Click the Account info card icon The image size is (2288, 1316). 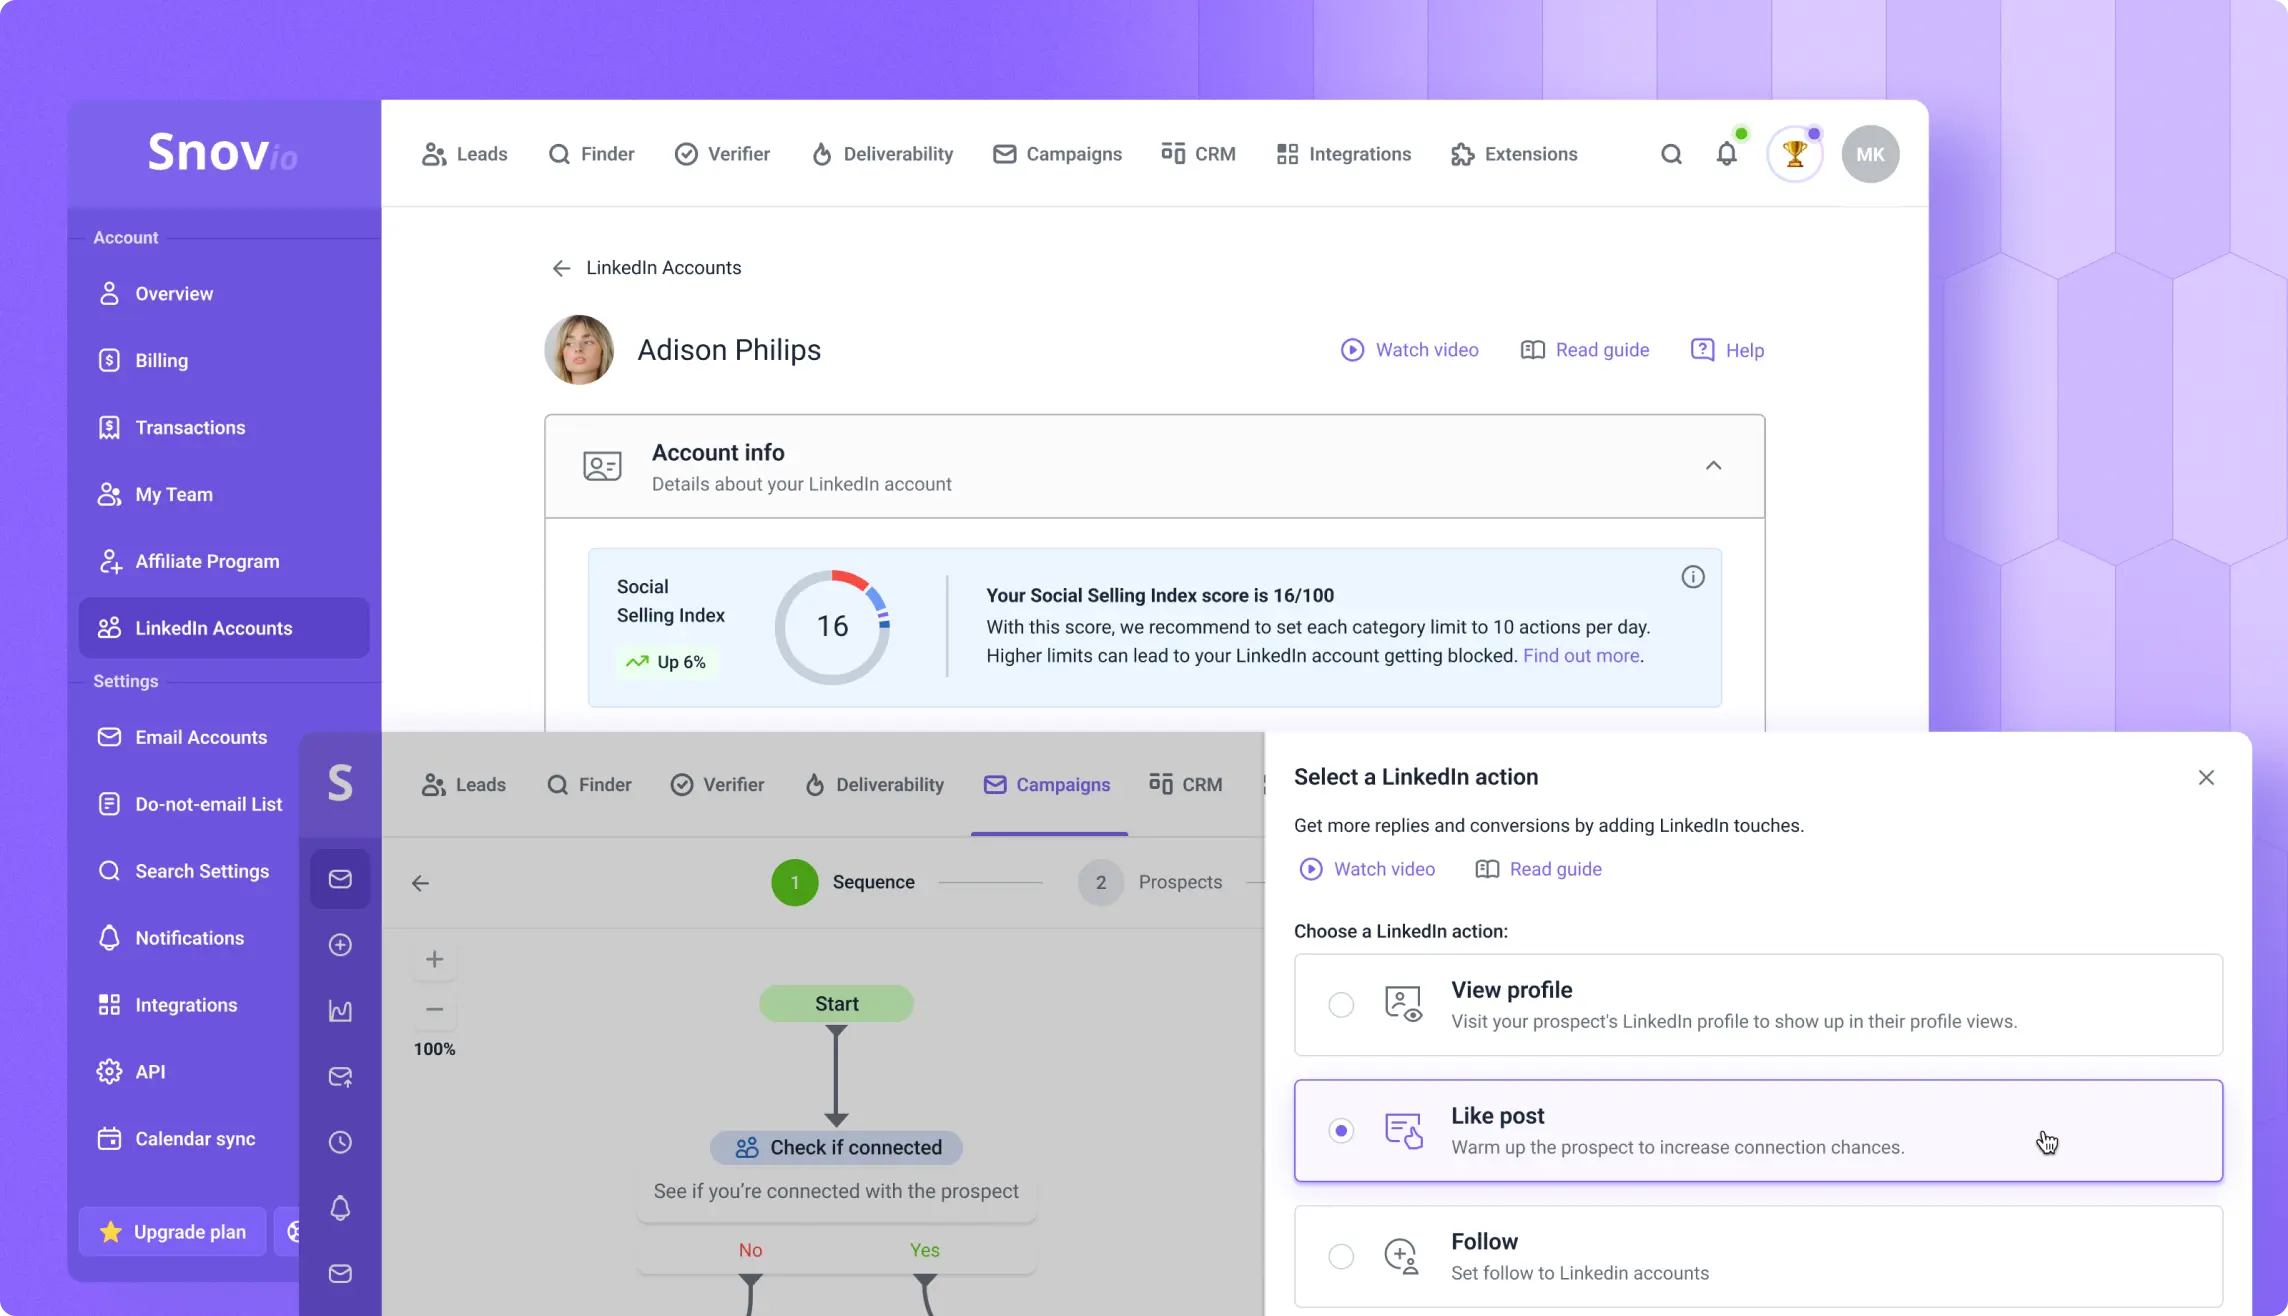pyautogui.click(x=602, y=466)
